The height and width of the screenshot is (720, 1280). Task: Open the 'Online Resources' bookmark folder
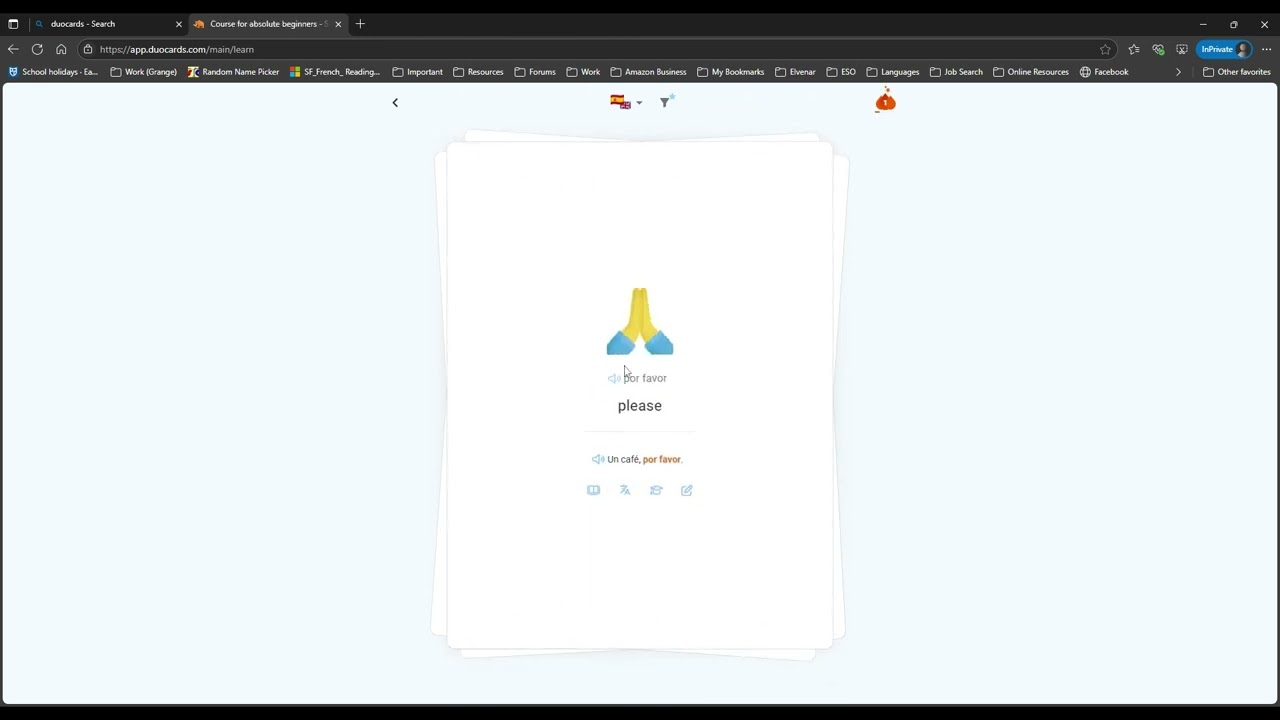click(1031, 72)
